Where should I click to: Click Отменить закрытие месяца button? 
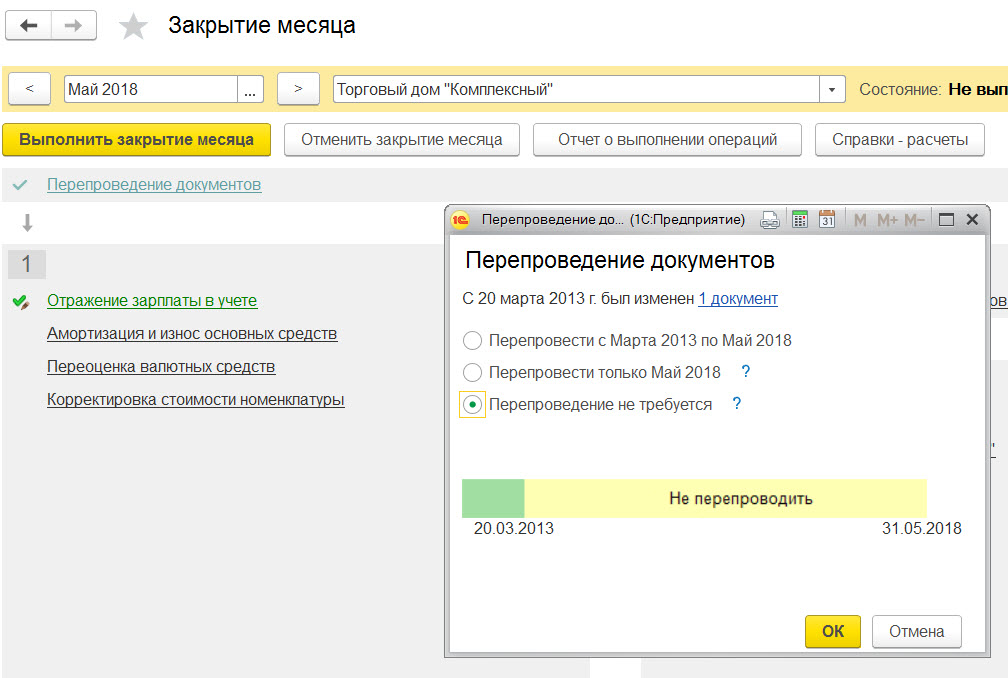click(402, 139)
